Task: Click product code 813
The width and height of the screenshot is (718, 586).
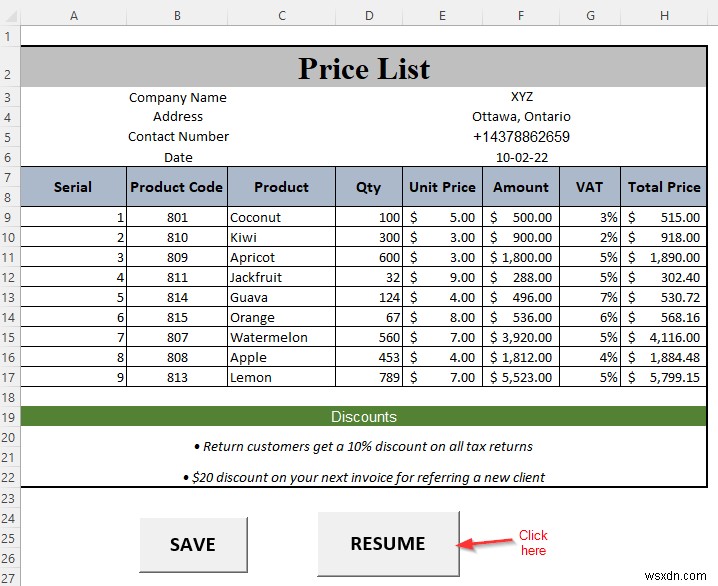Action: pyautogui.click(x=177, y=377)
